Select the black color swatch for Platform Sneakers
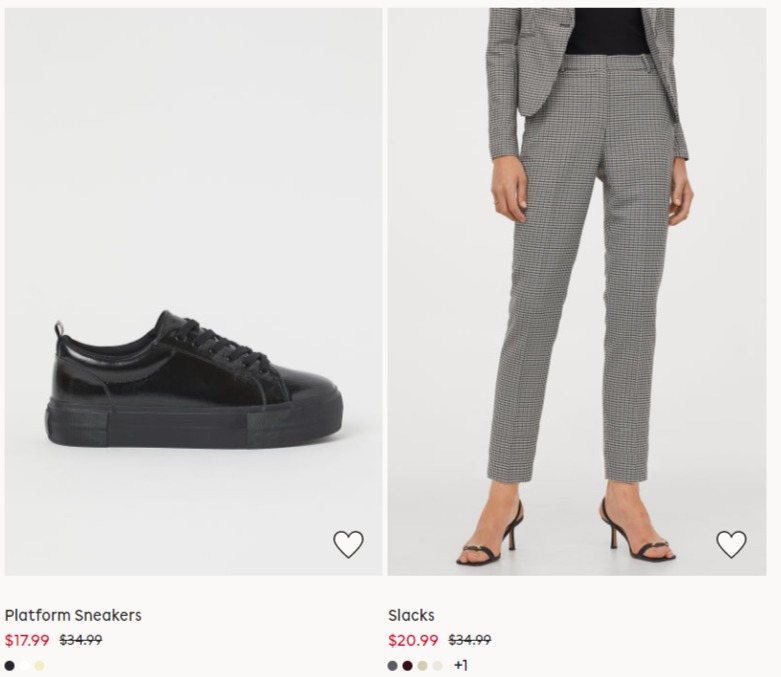This screenshot has height=677, width=781. [10, 665]
